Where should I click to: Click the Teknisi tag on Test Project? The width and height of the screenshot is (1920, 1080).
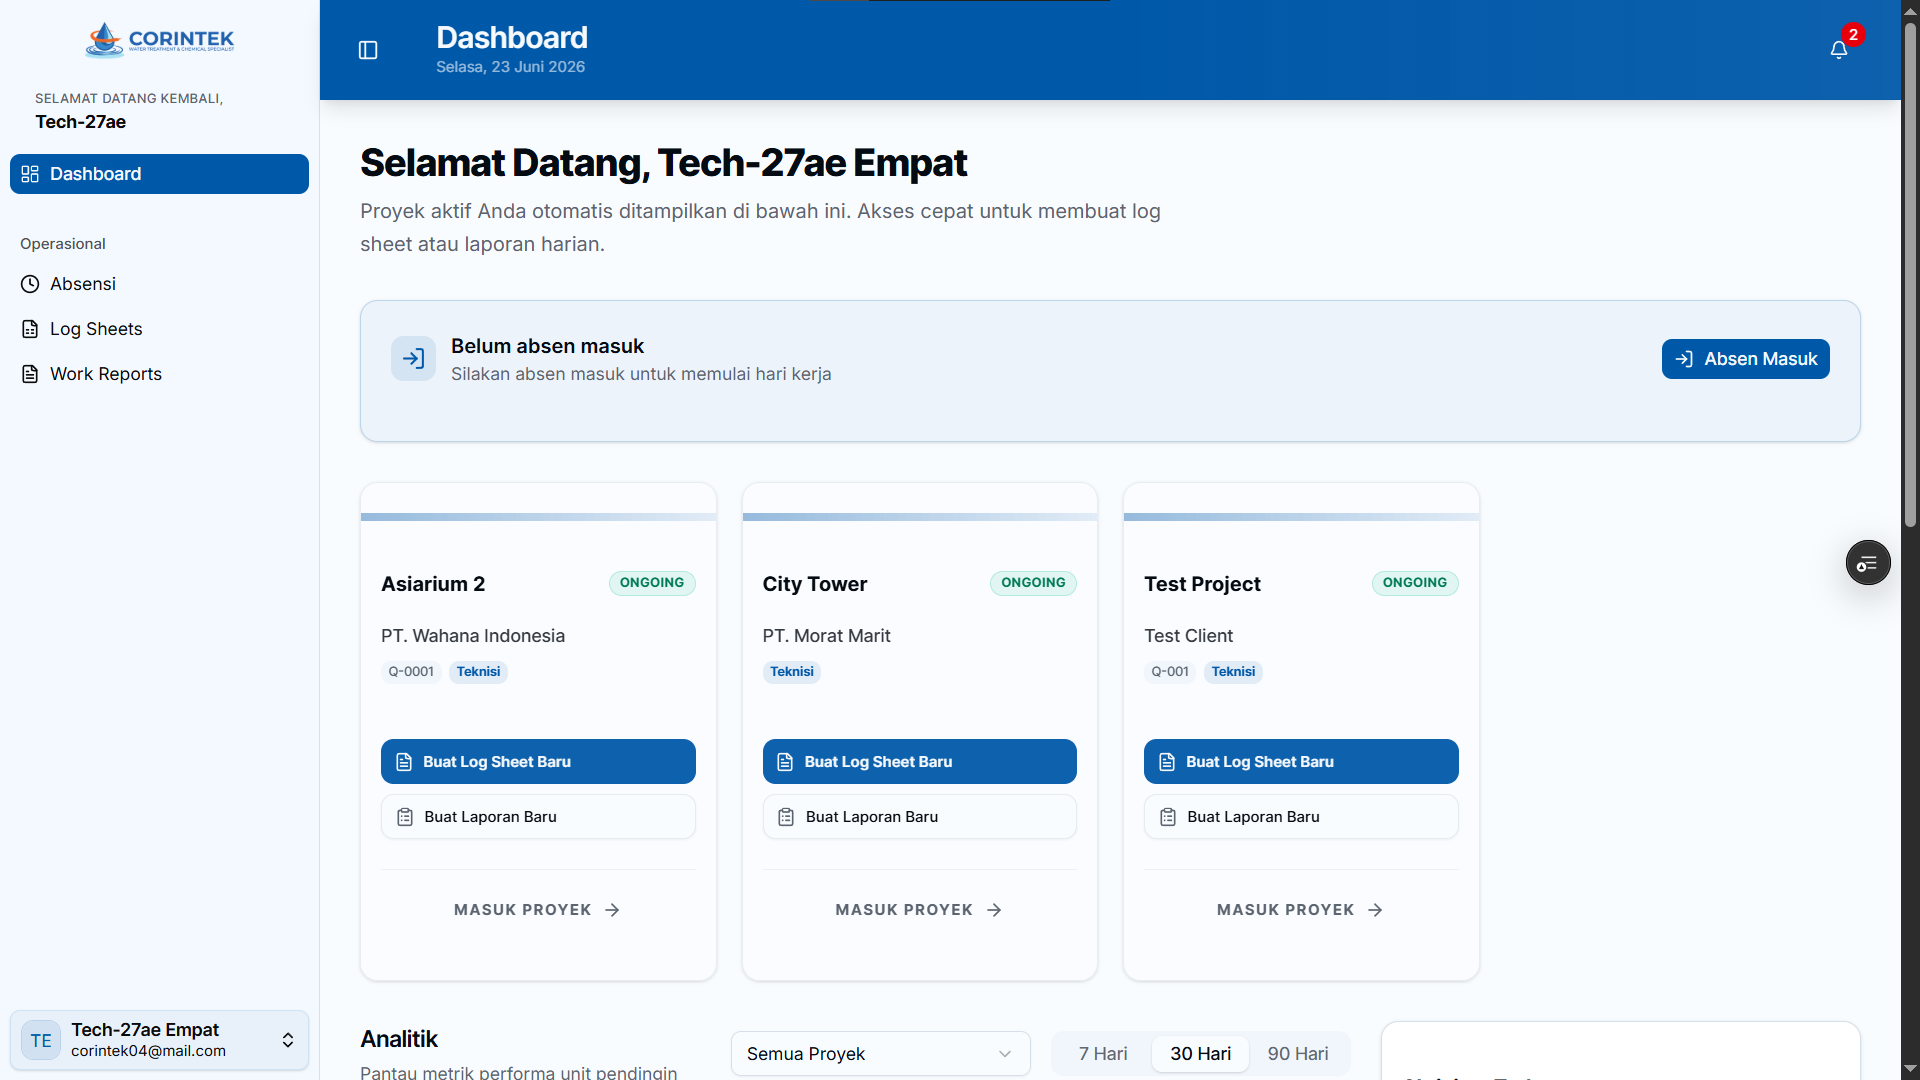coord(1233,672)
